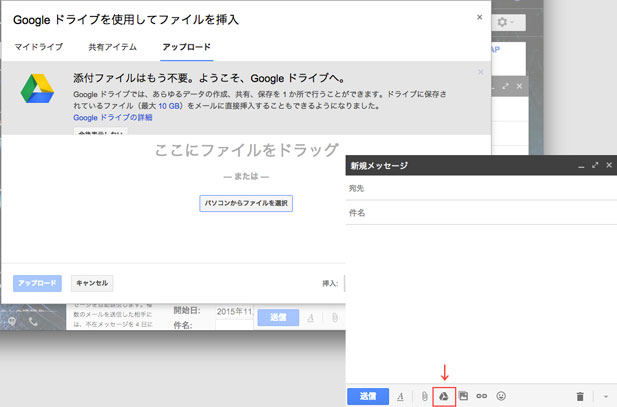Image resolution: width=617 pixels, height=407 pixels.
Task: Click the paperclip icon in background compose
Action: coord(334,318)
